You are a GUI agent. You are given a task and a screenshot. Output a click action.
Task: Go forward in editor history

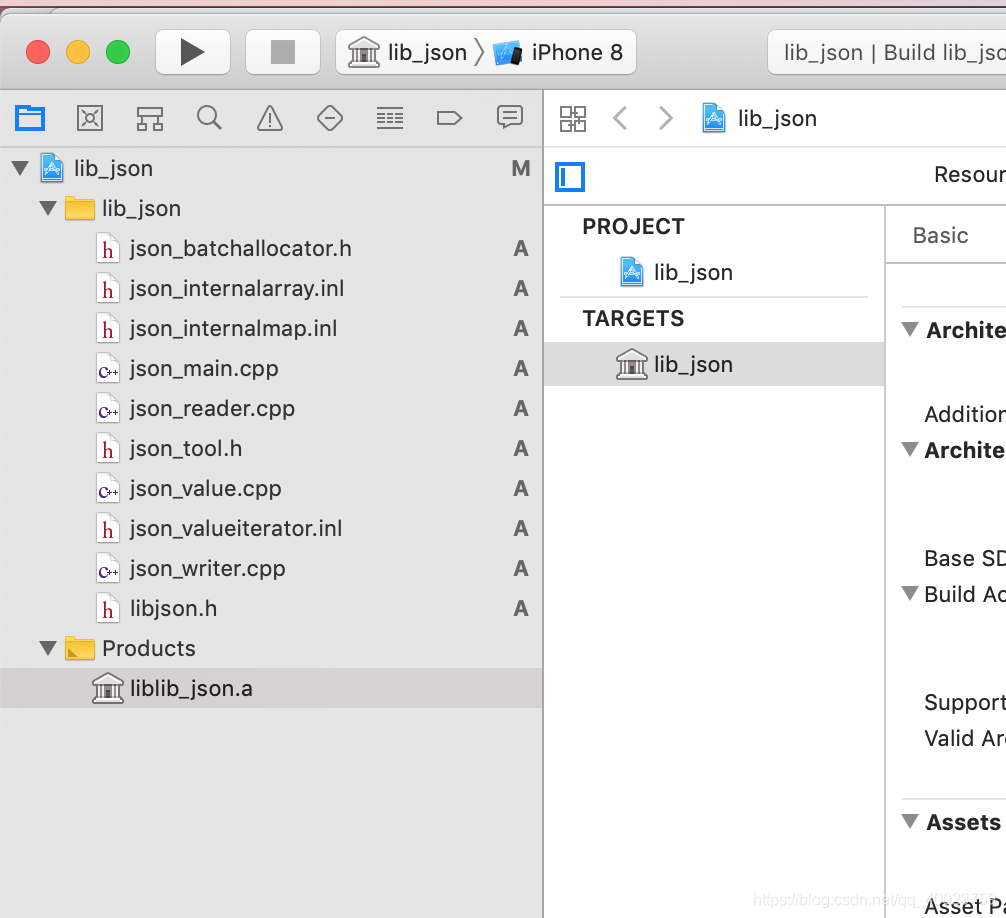(x=666, y=118)
